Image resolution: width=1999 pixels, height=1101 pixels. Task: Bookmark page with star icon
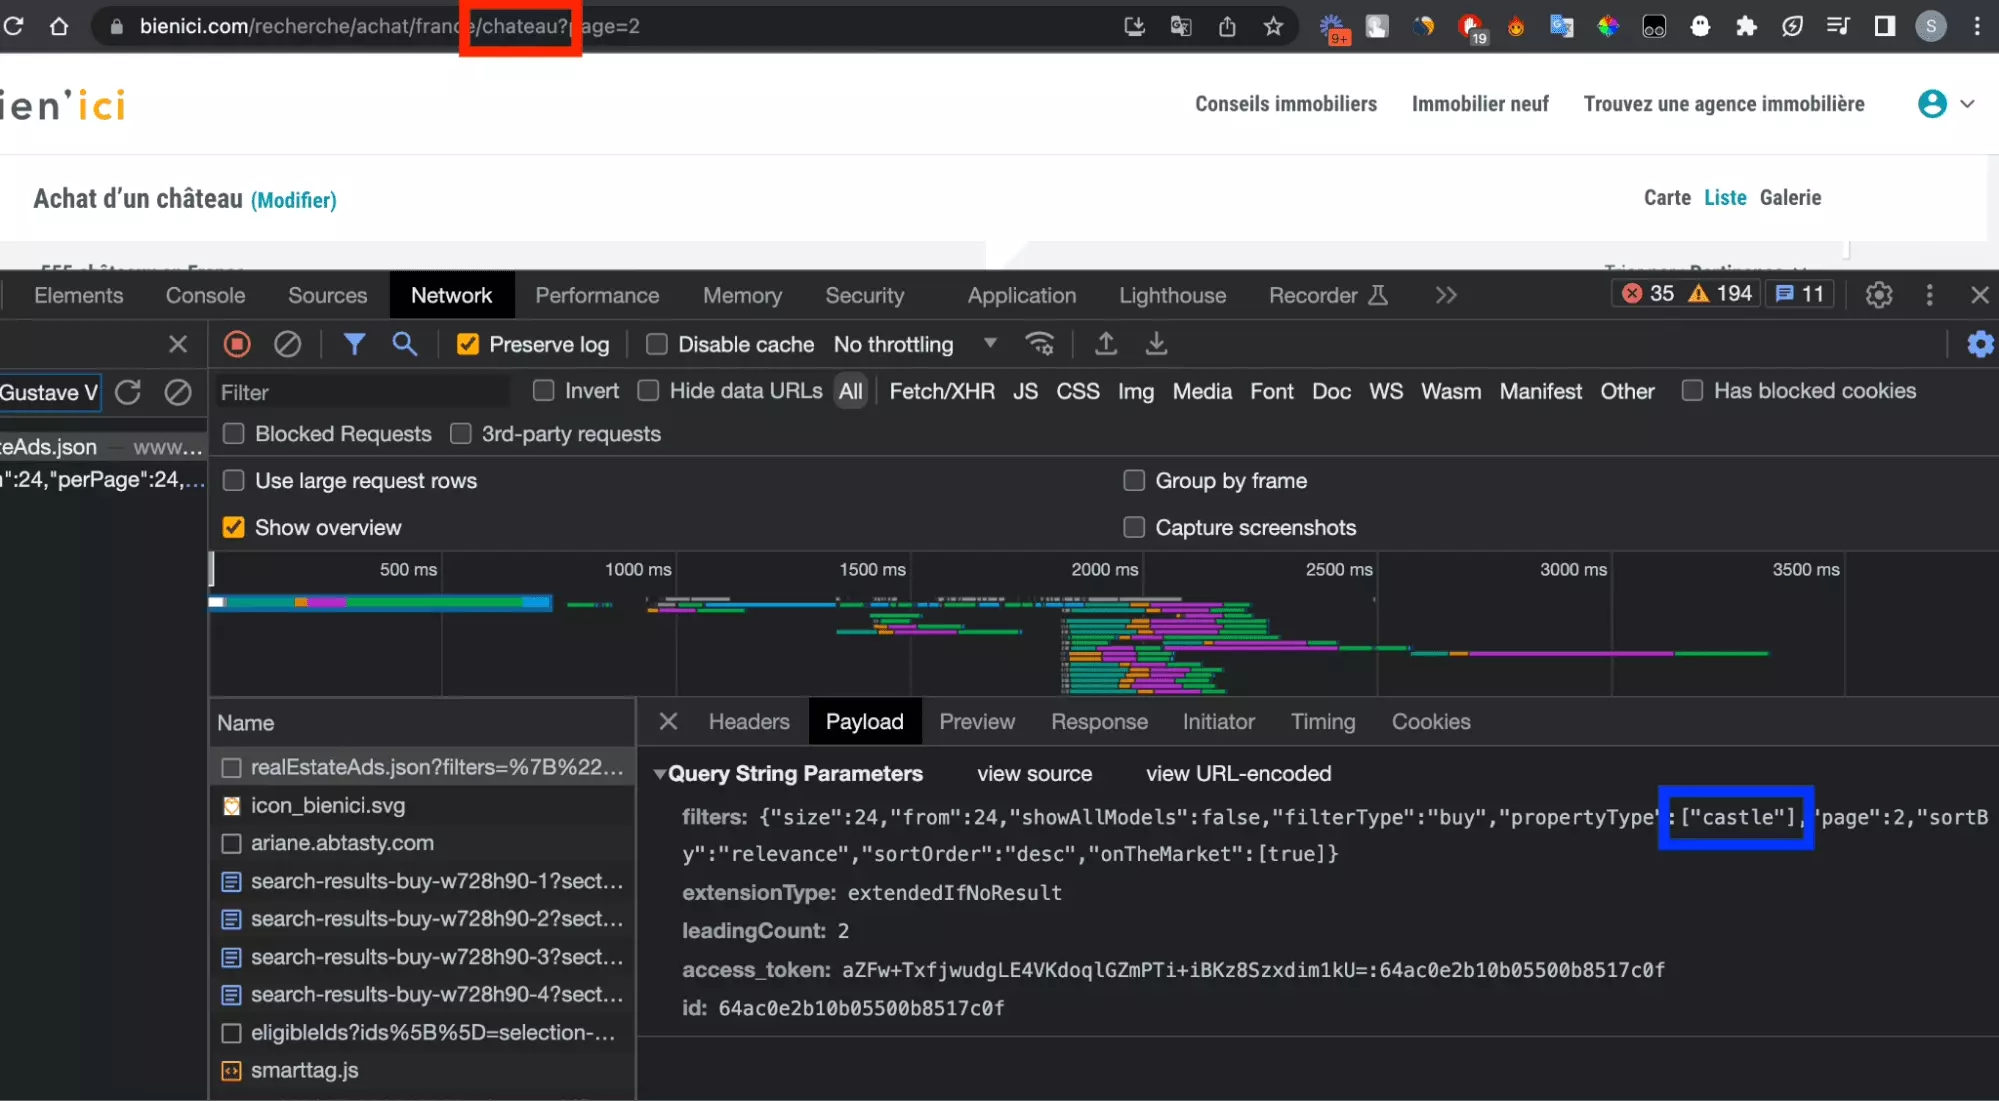click(x=1273, y=27)
